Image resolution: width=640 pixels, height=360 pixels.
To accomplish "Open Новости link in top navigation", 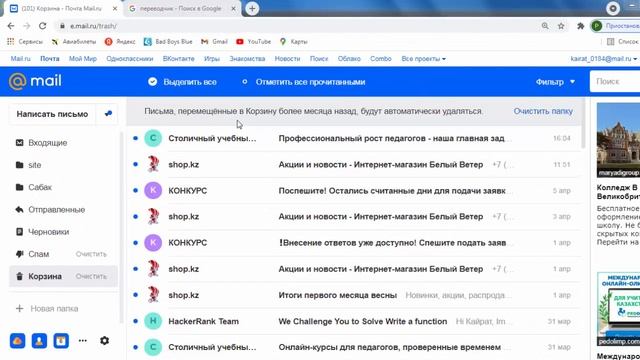I will [287, 59].
